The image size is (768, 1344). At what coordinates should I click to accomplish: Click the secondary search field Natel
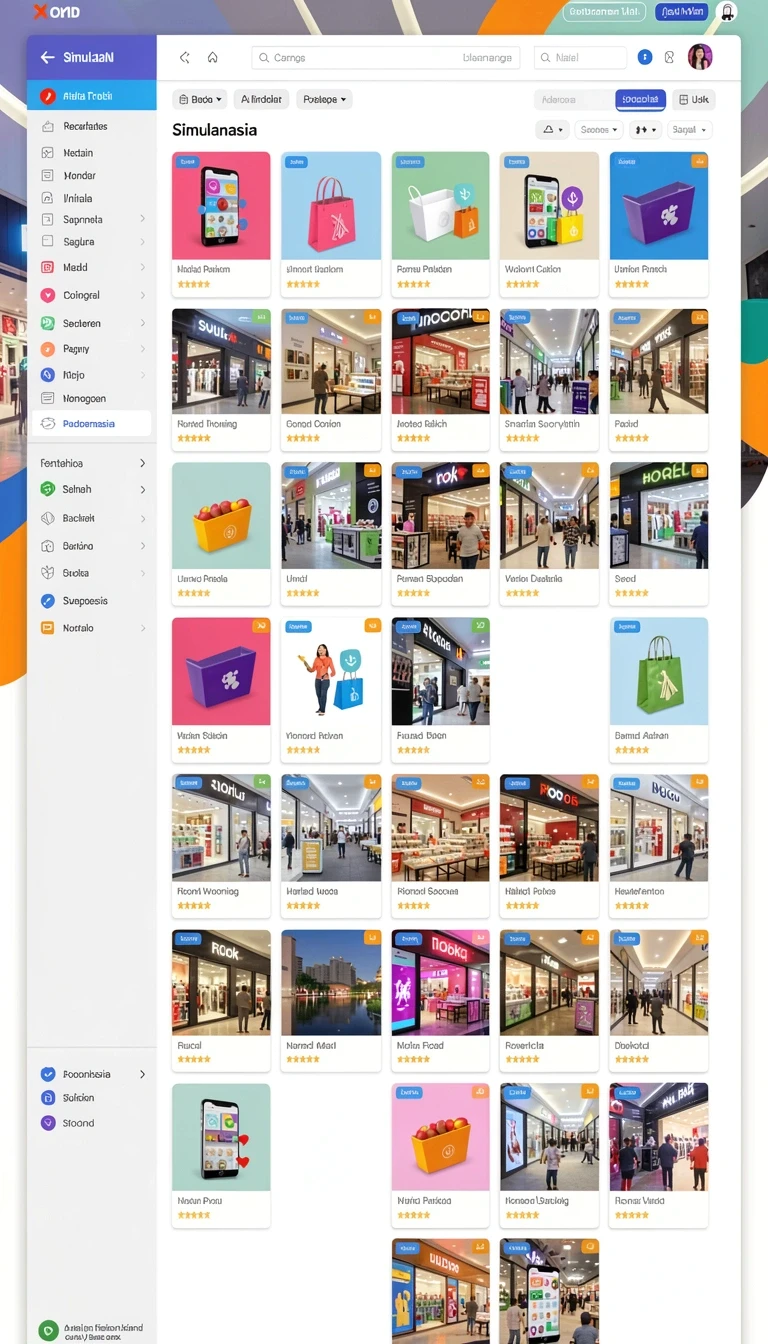pyautogui.click(x=580, y=58)
